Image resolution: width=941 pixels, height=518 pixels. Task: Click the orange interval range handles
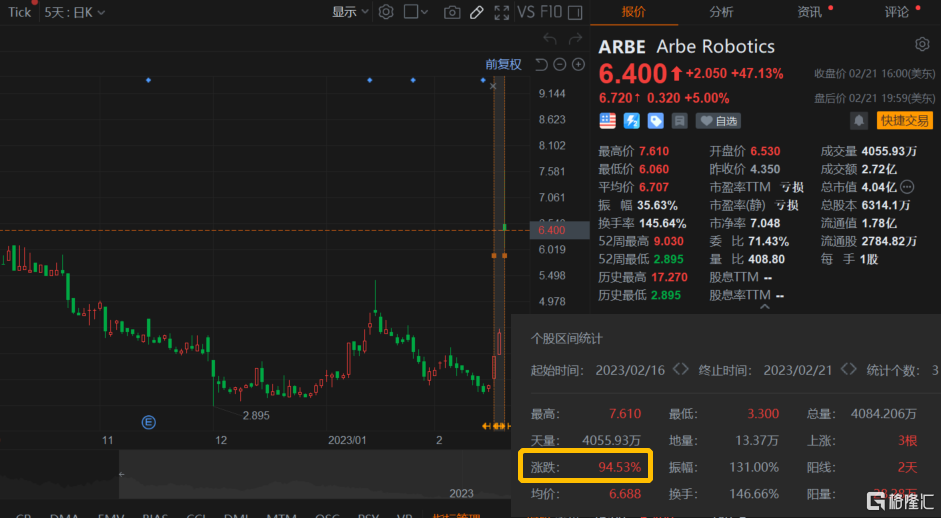(x=496, y=426)
